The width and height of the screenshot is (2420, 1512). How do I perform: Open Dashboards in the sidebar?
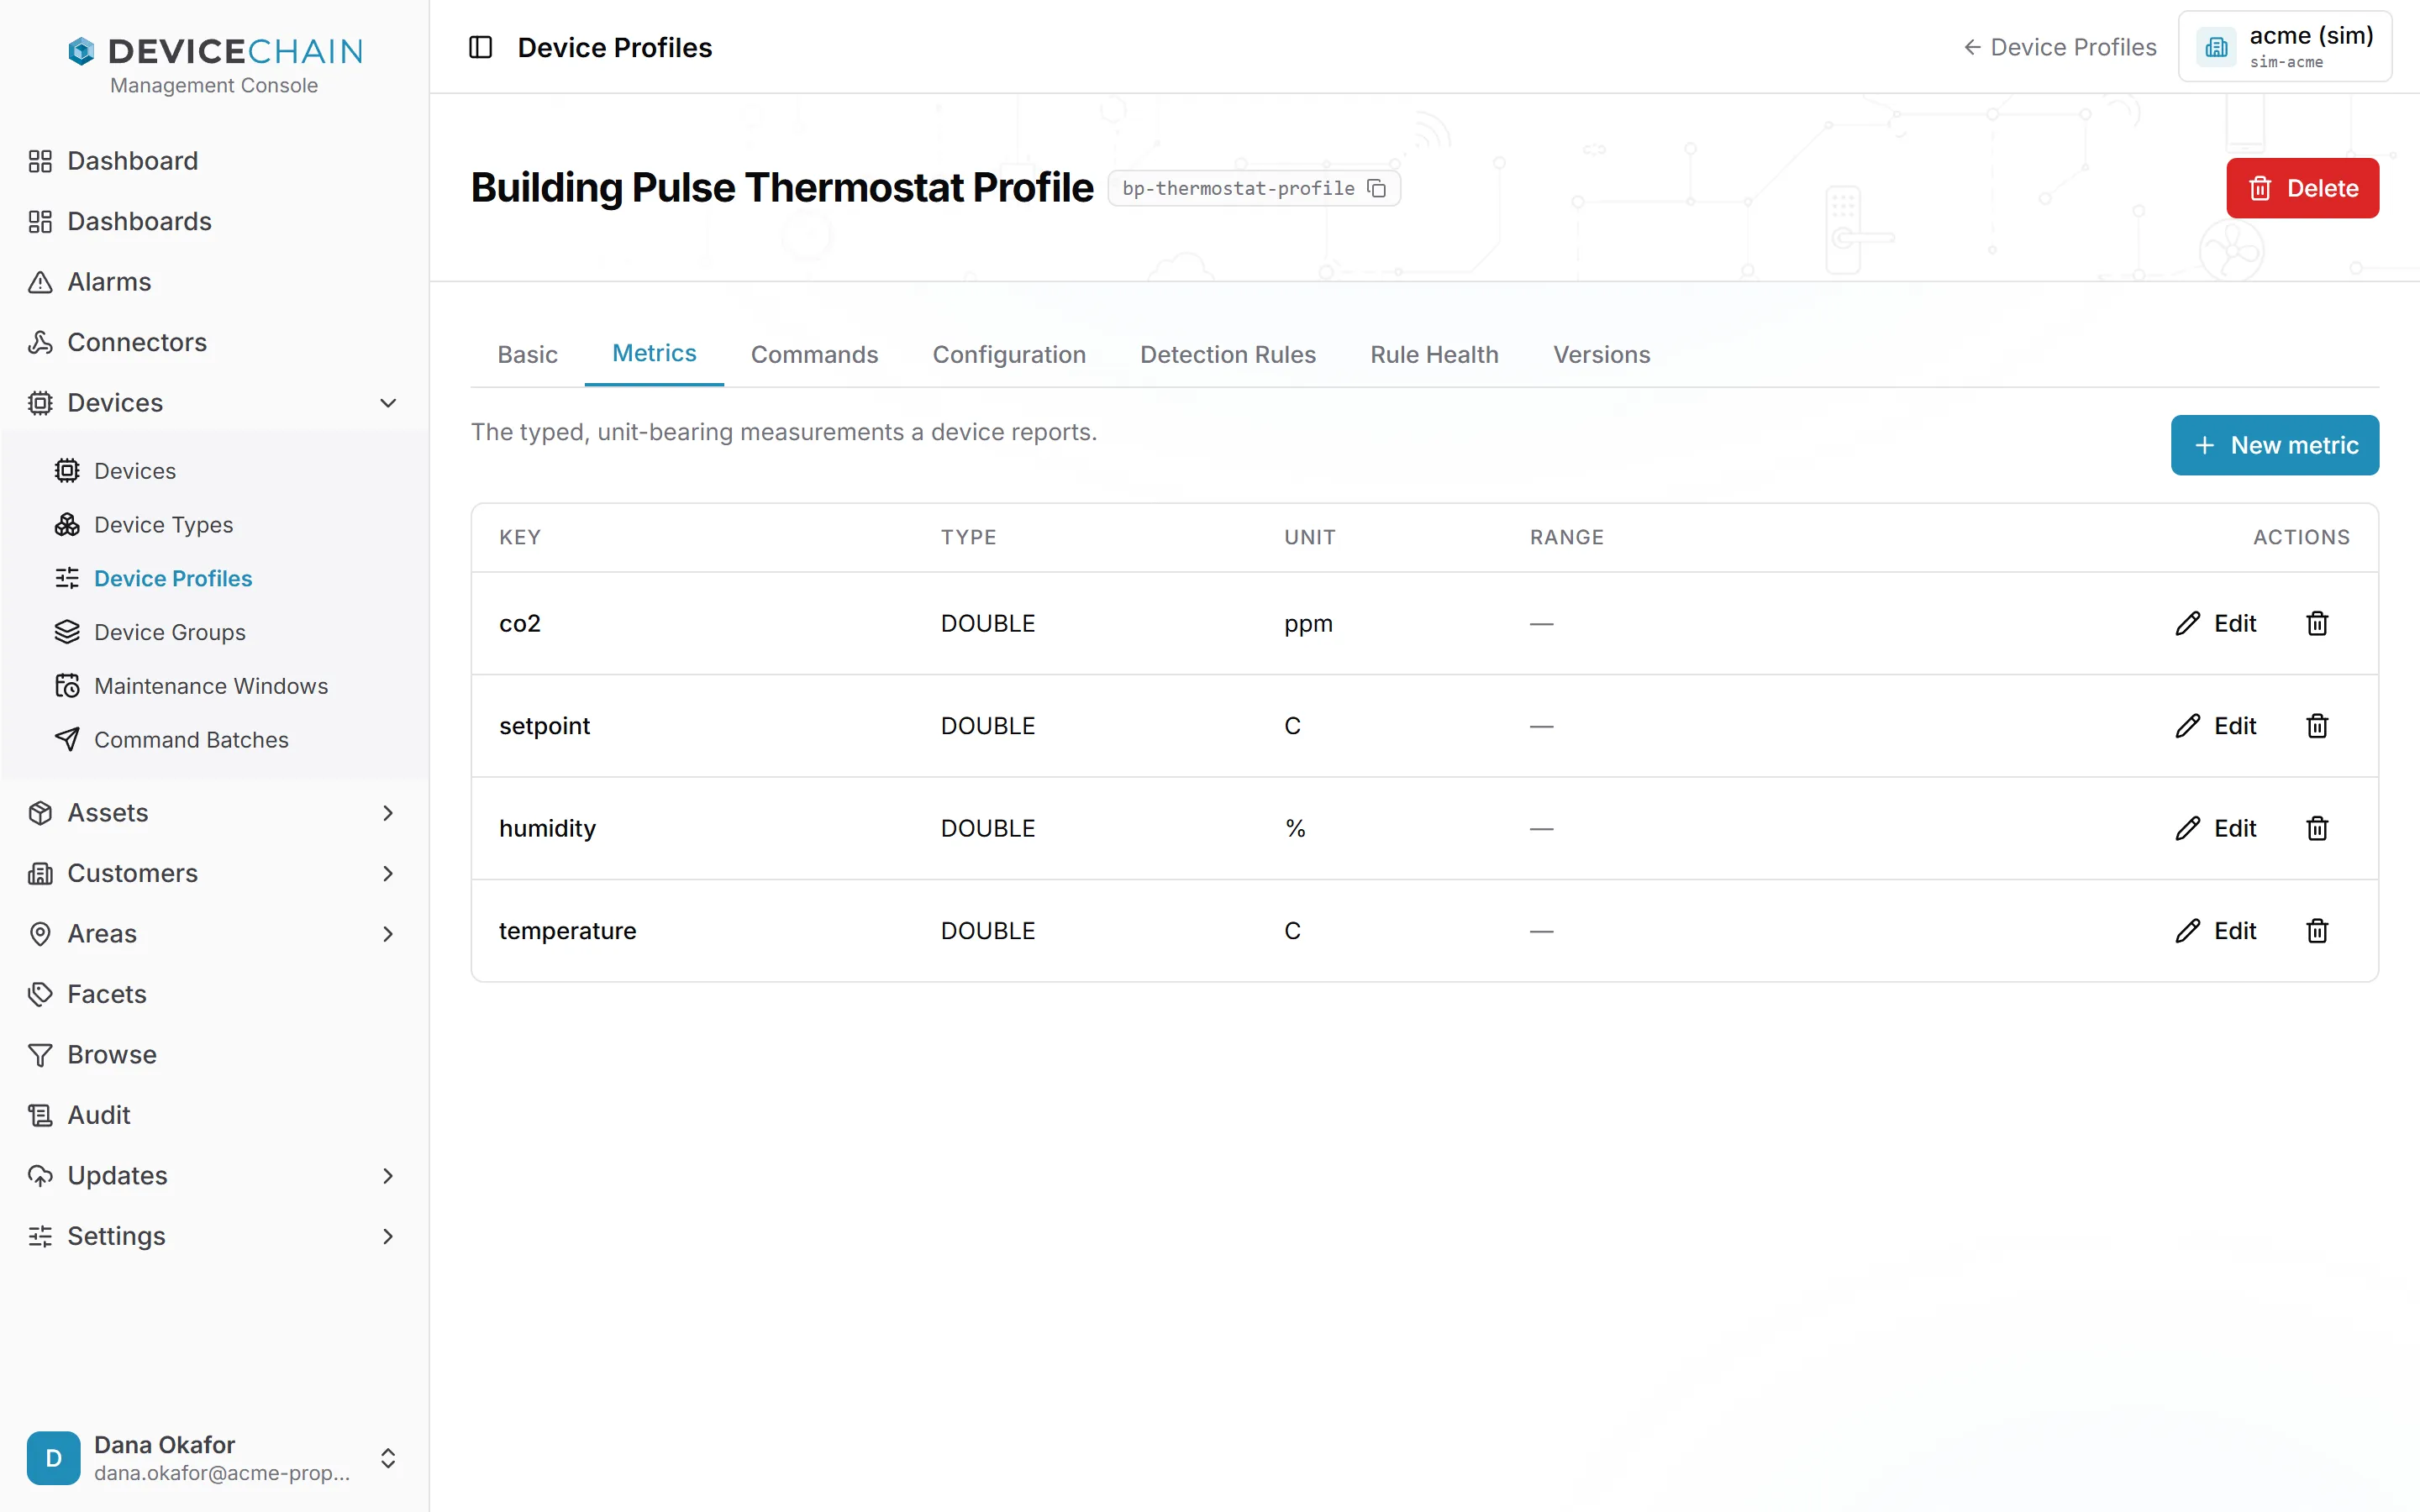pyautogui.click(x=214, y=221)
